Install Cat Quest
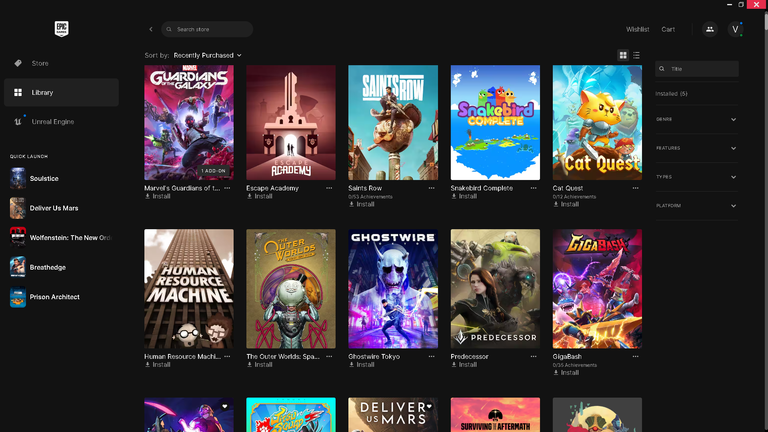Viewport: 768px width, 432px height. (566, 204)
